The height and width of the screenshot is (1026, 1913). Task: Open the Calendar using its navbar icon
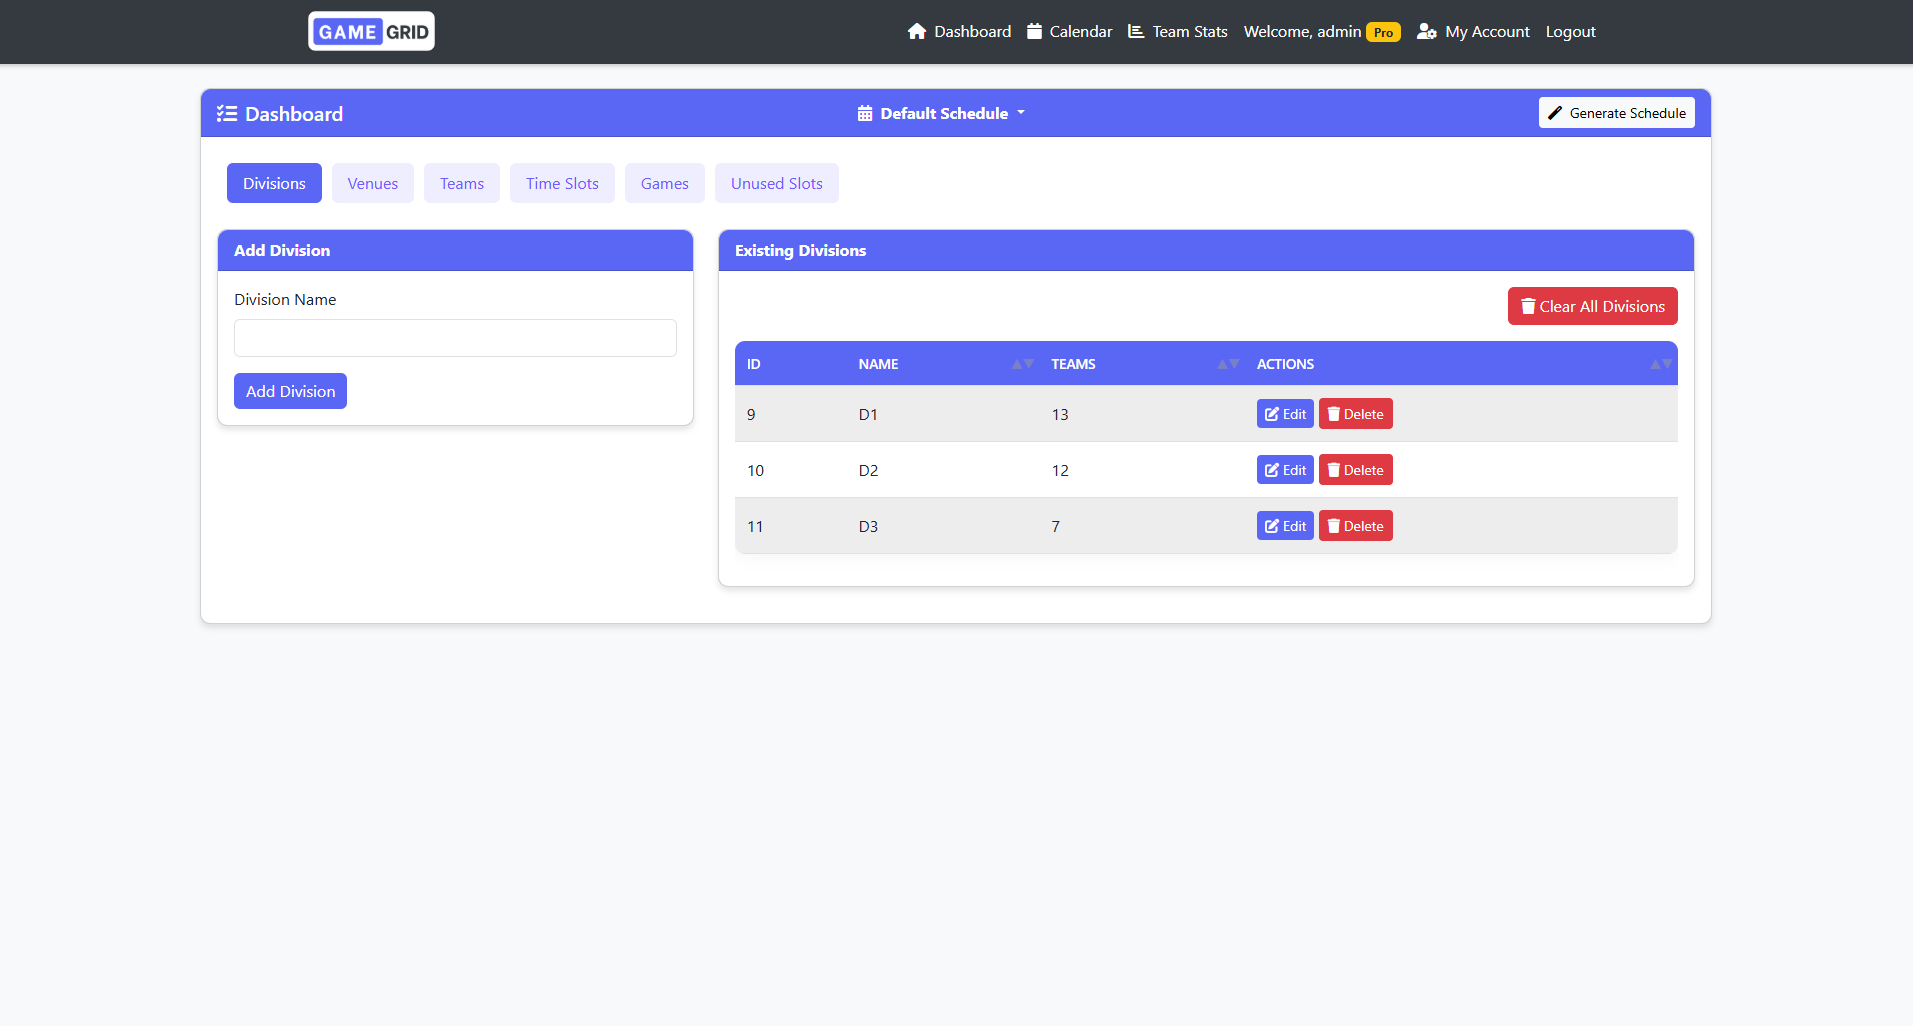pyautogui.click(x=1033, y=31)
